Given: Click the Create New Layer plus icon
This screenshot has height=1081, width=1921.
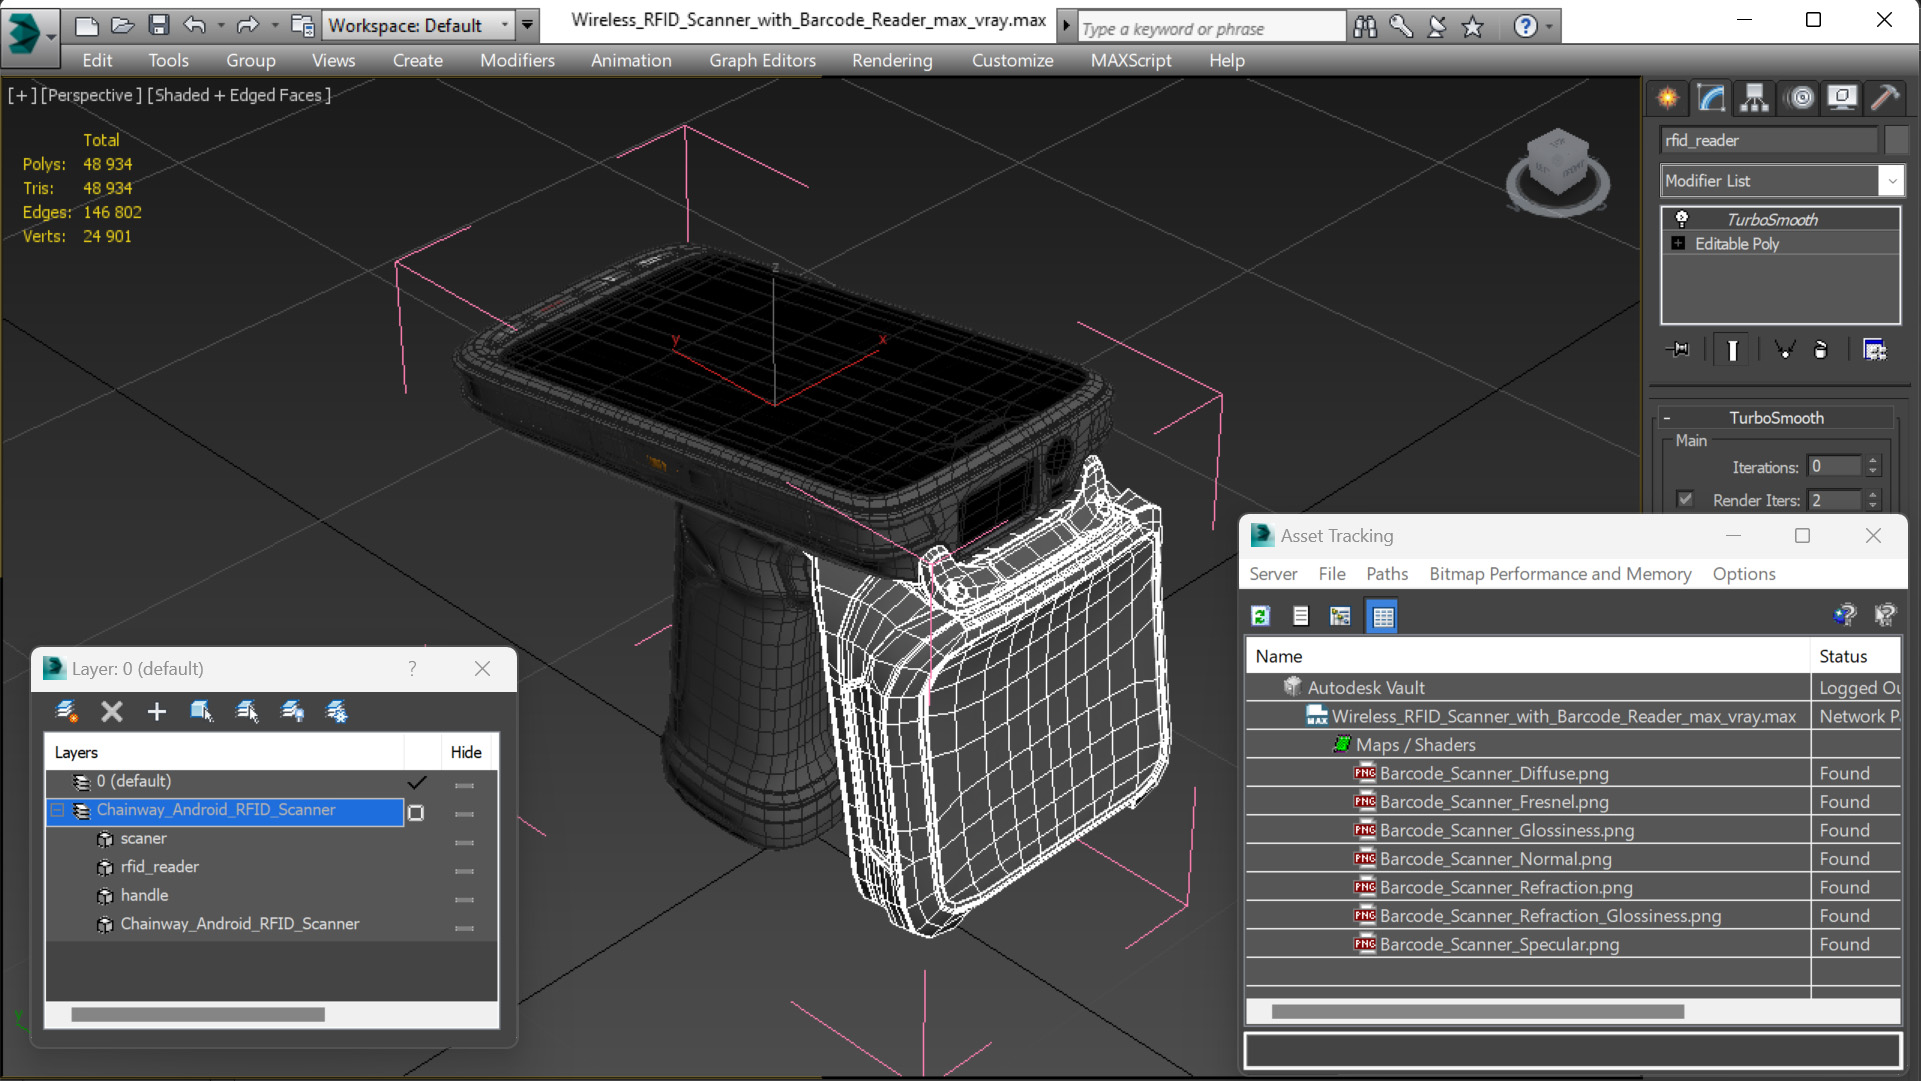Looking at the screenshot, I should [157, 711].
